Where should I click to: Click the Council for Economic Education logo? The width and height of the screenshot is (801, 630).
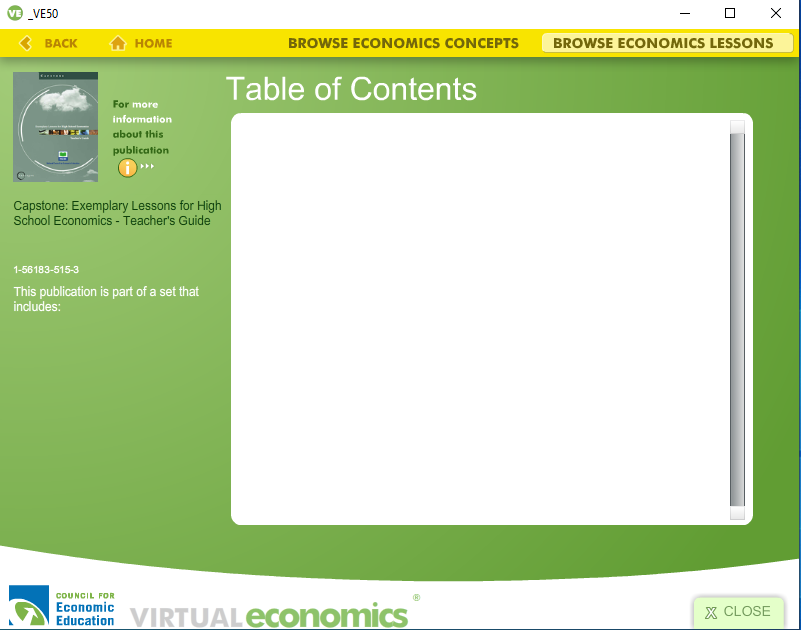coord(62,607)
